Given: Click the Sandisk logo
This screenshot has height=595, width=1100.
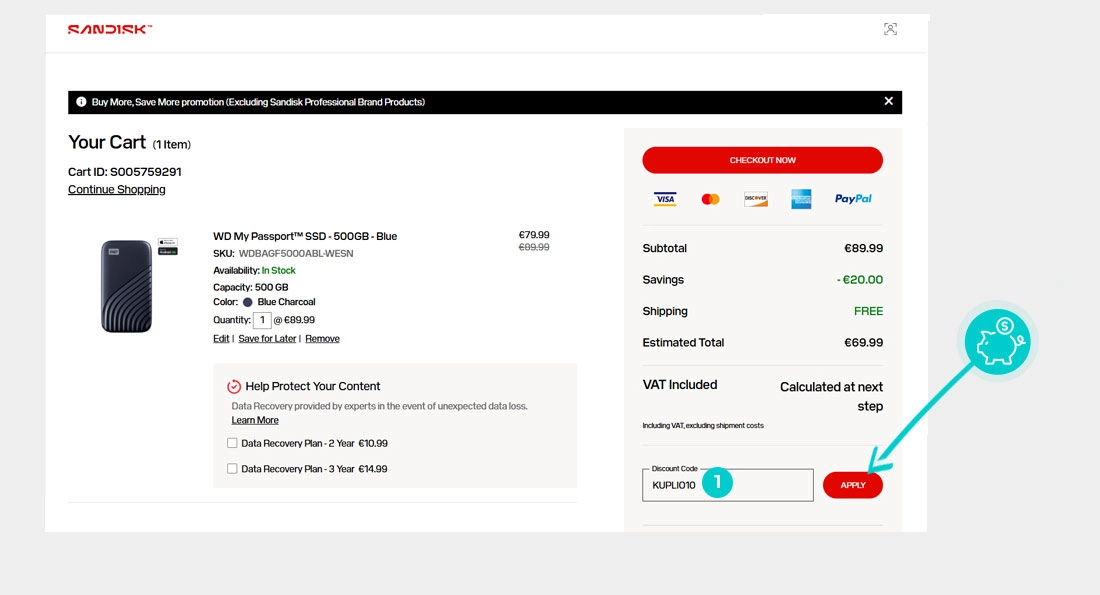Looking at the screenshot, I should click(x=109, y=29).
